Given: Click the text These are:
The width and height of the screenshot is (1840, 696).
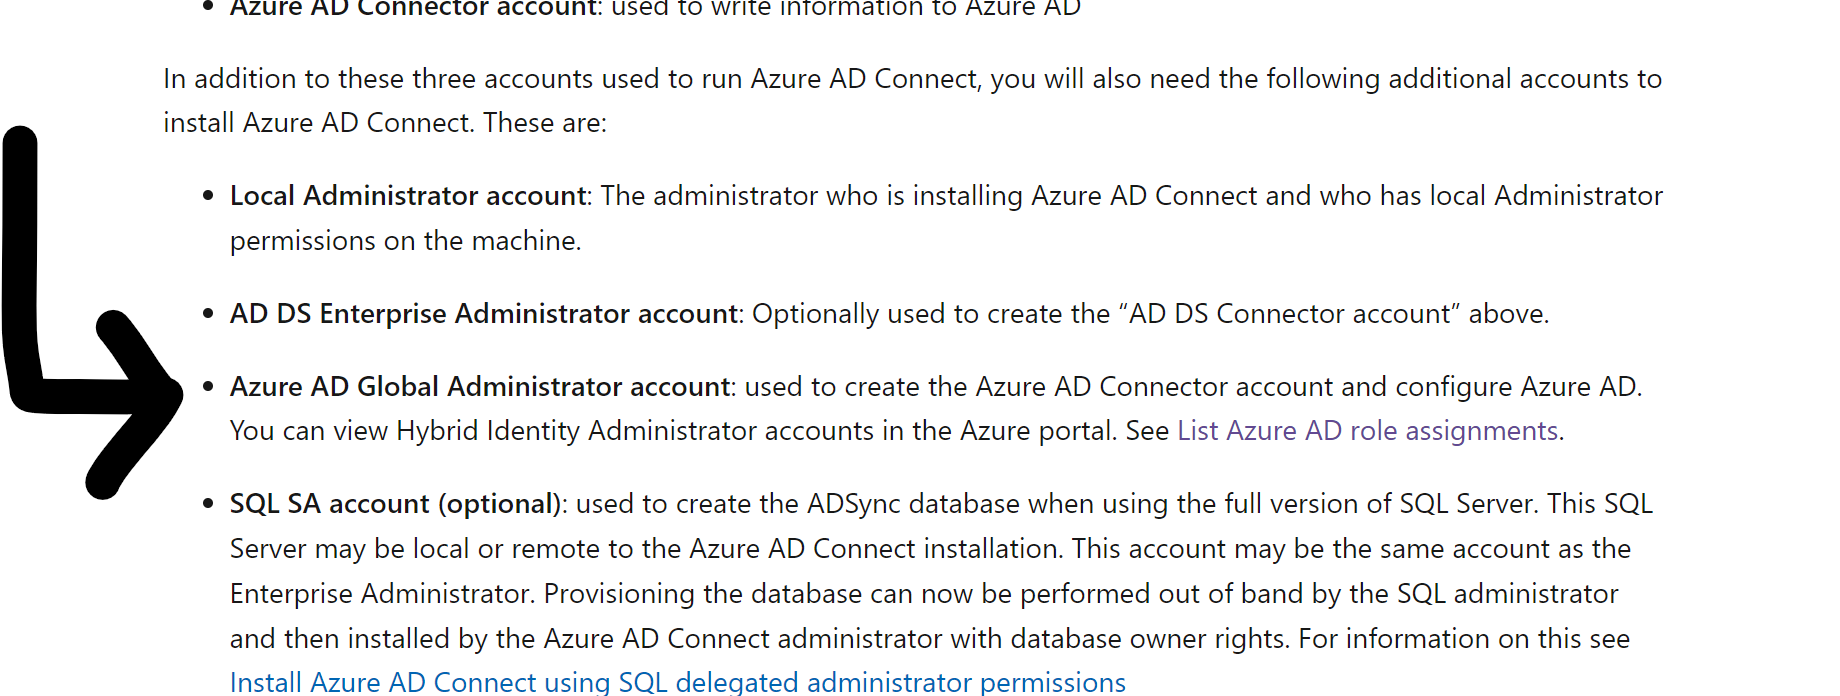Looking at the screenshot, I should click(x=545, y=123).
